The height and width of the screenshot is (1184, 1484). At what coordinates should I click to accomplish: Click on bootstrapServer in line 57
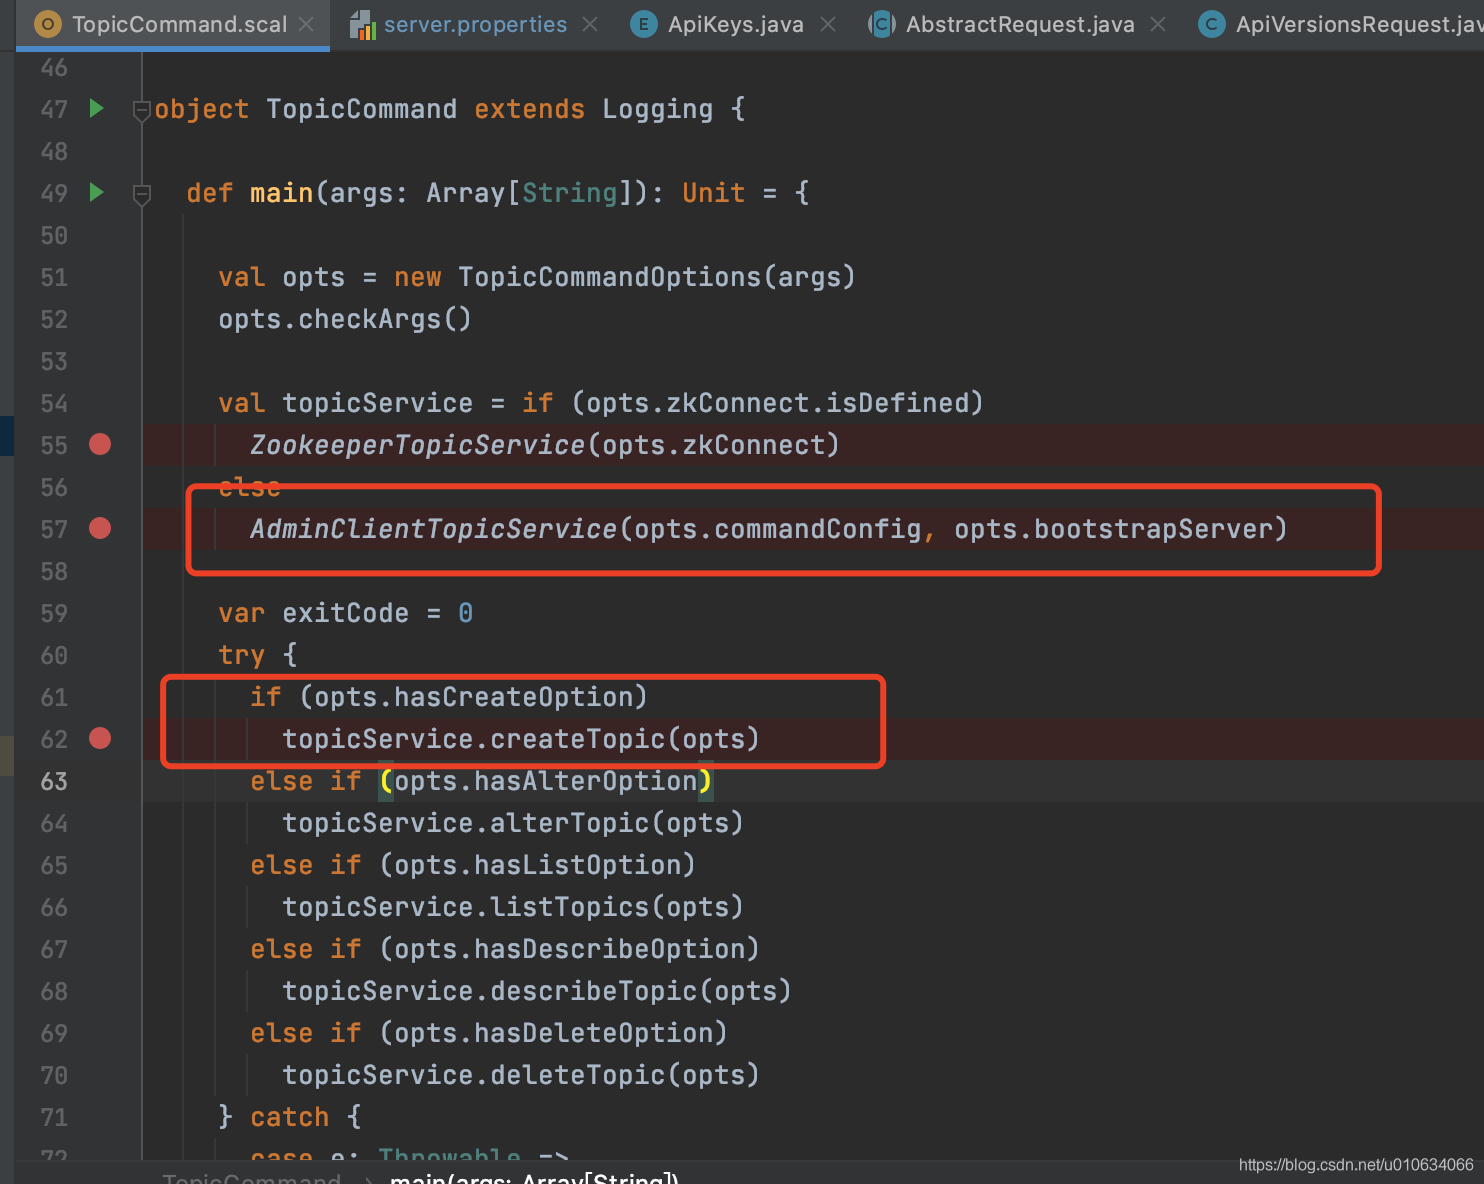pyautogui.click(x=1153, y=529)
